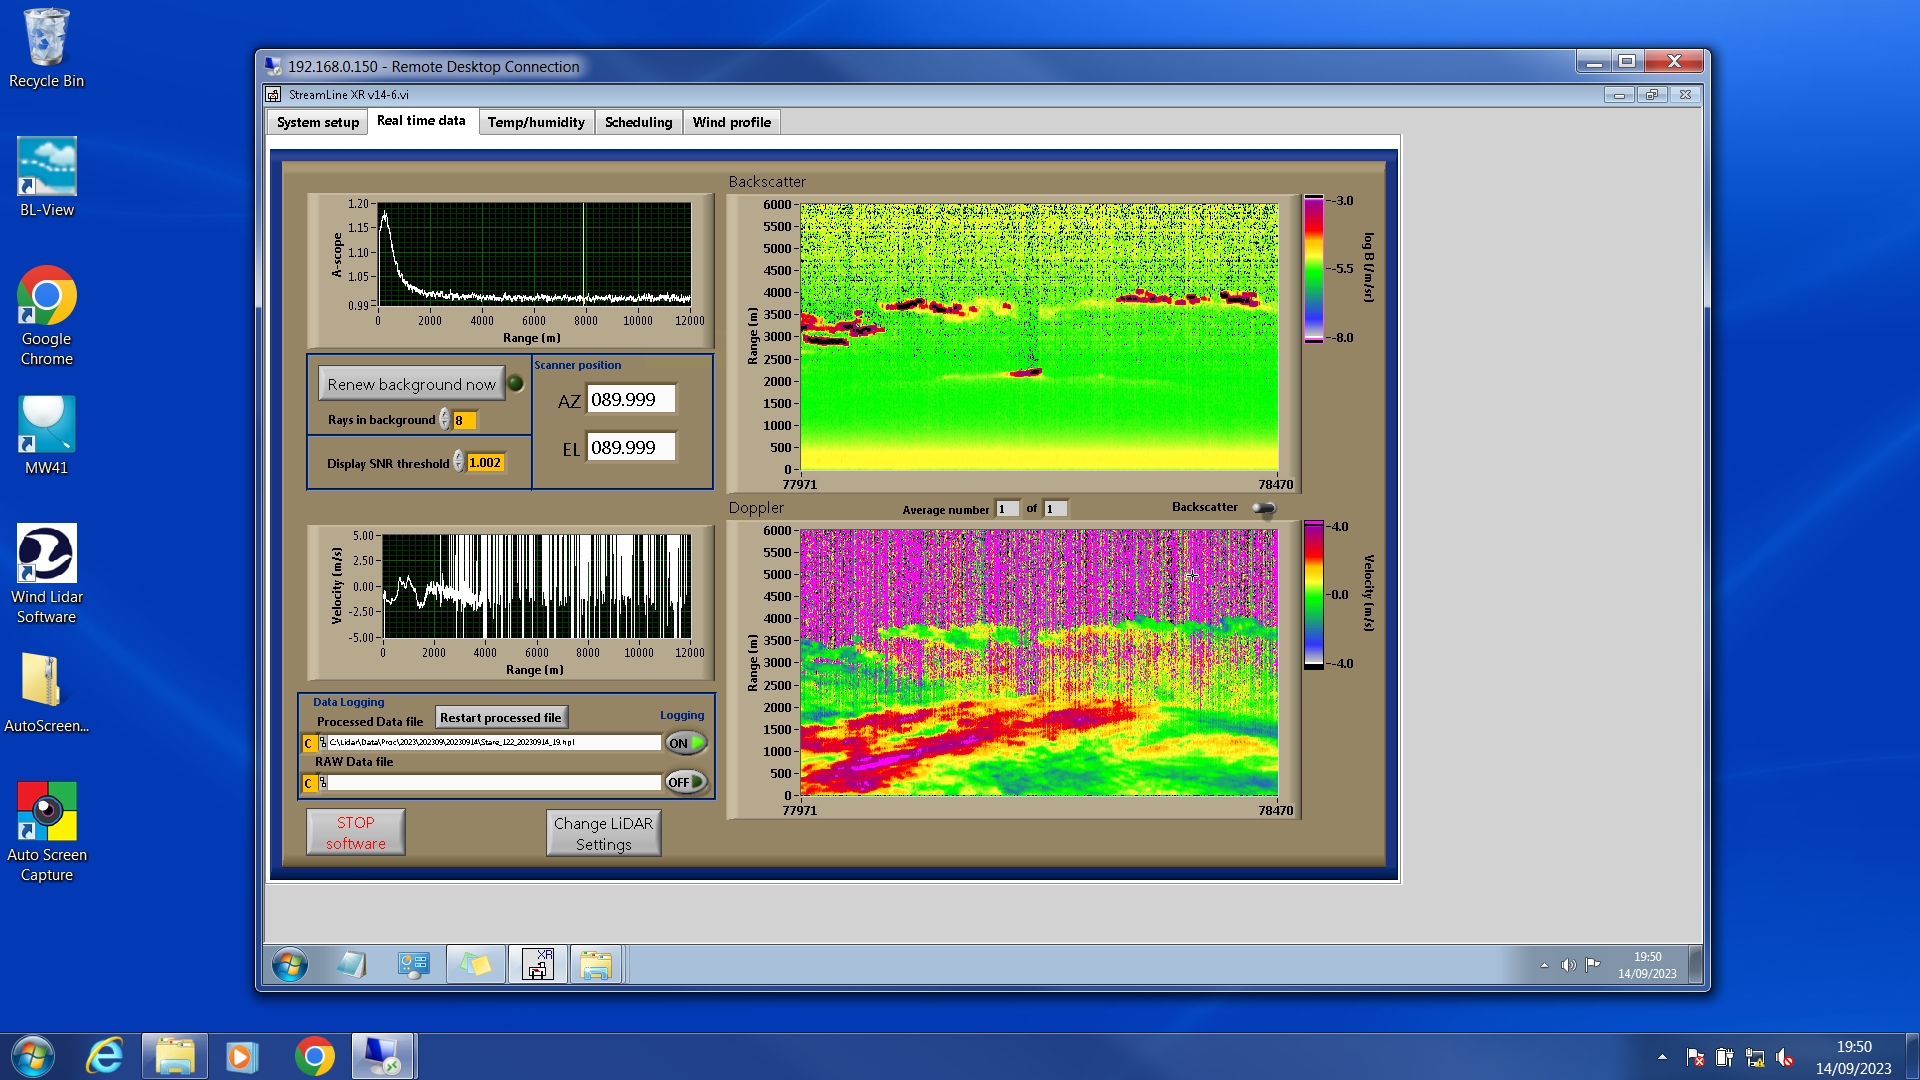This screenshot has width=1920, height=1080.
Task: Click Display SNR threshold stepper arrows
Action: click(x=459, y=462)
